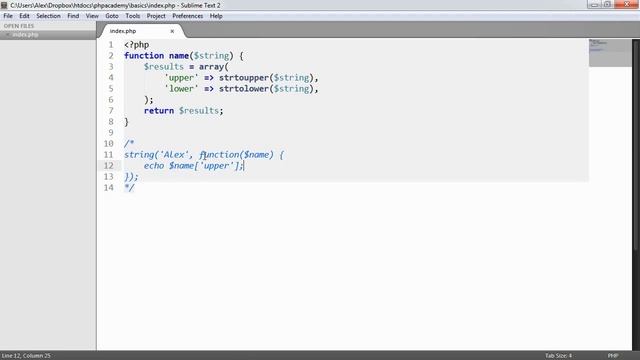
Task: Open Tab Size 4 setting in status bar
Action: 558,356
